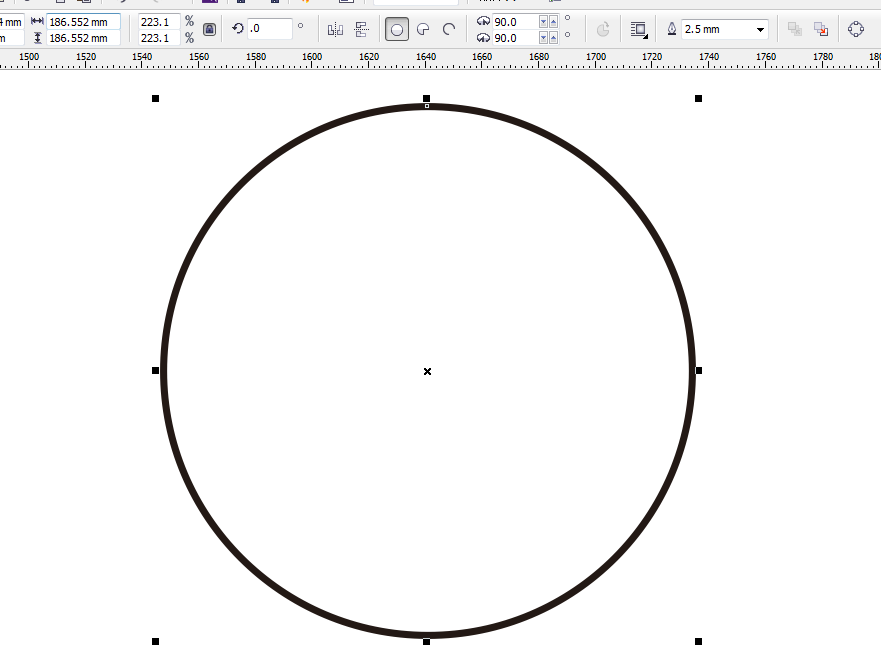This screenshot has height=656, width=881.
Task: Open the outline width 2.5 mm dropdown
Action: tap(760, 29)
